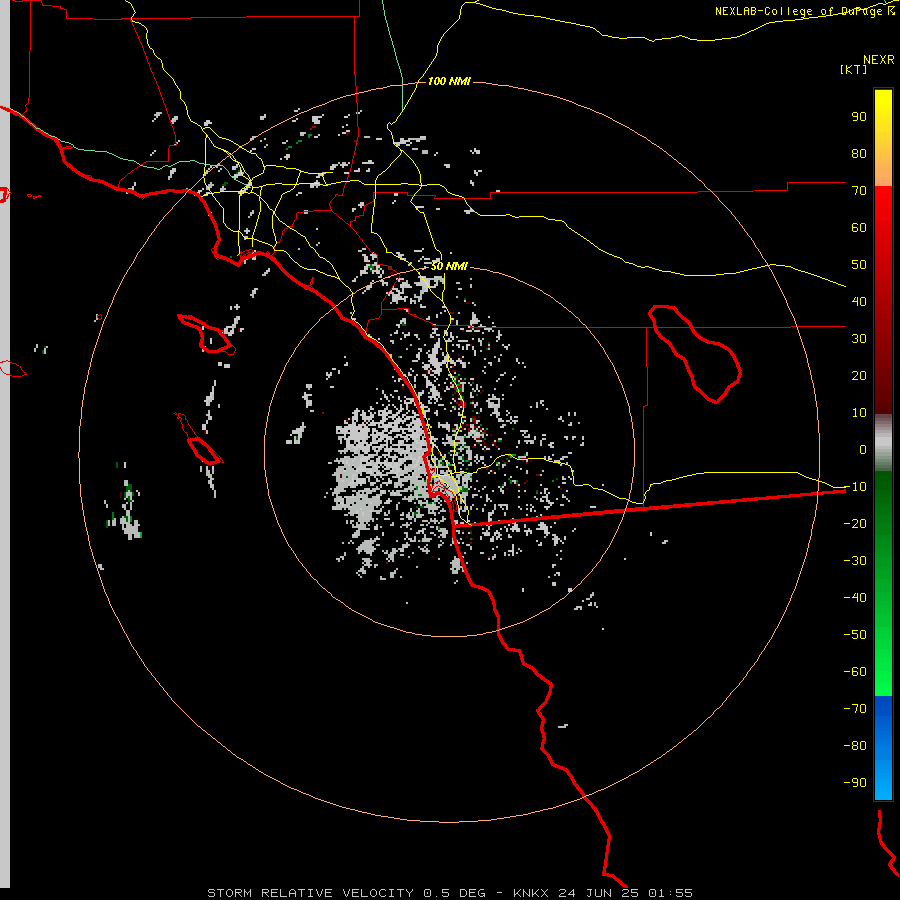The height and width of the screenshot is (900, 900).
Task: Click the 100 NMI range ring label
Action: [449, 82]
